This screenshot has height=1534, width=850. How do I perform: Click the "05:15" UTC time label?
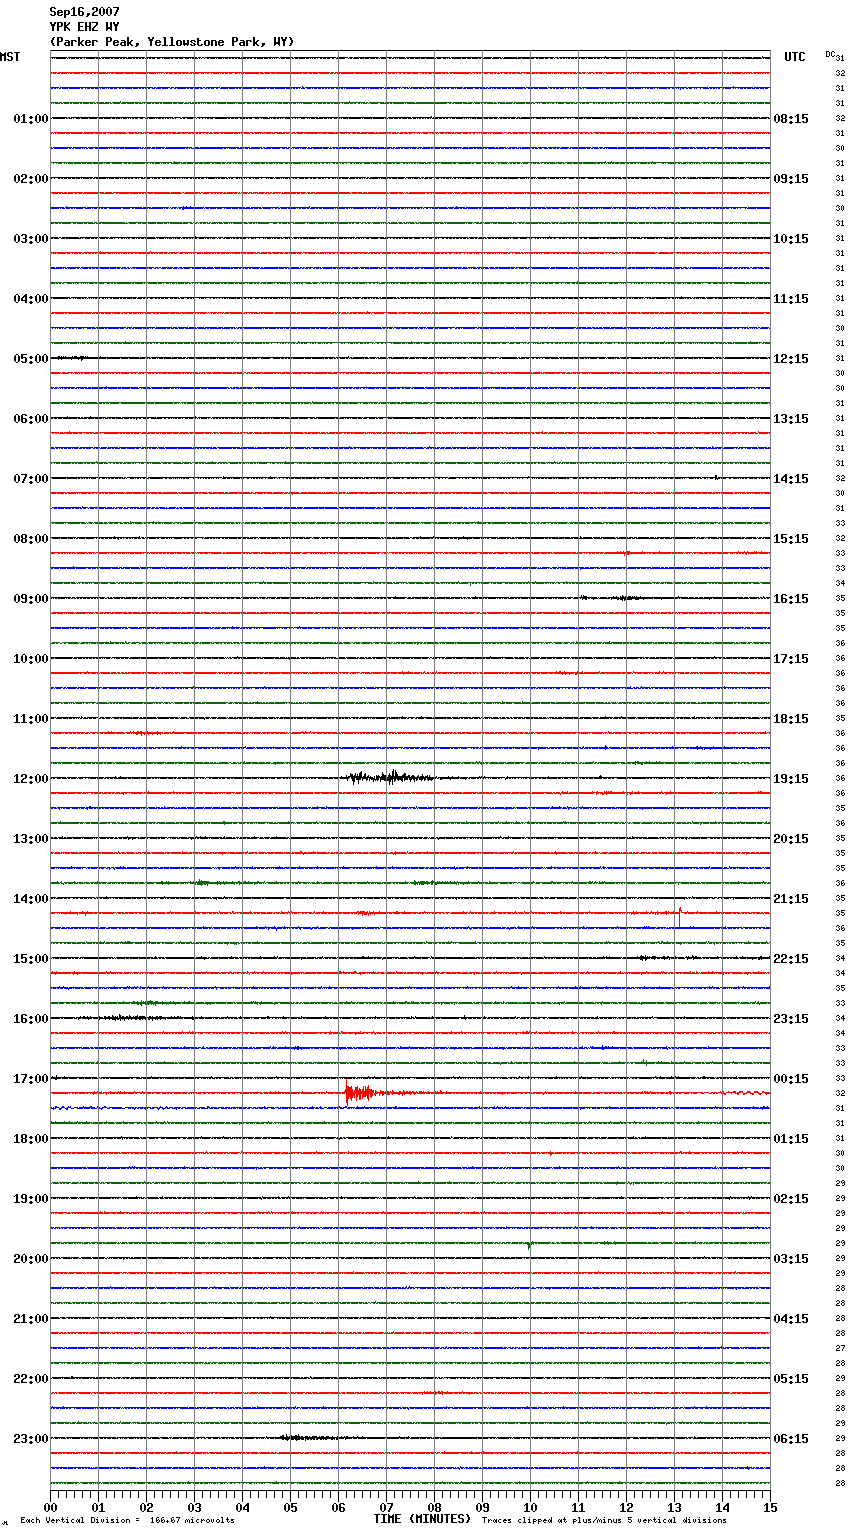point(791,1379)
